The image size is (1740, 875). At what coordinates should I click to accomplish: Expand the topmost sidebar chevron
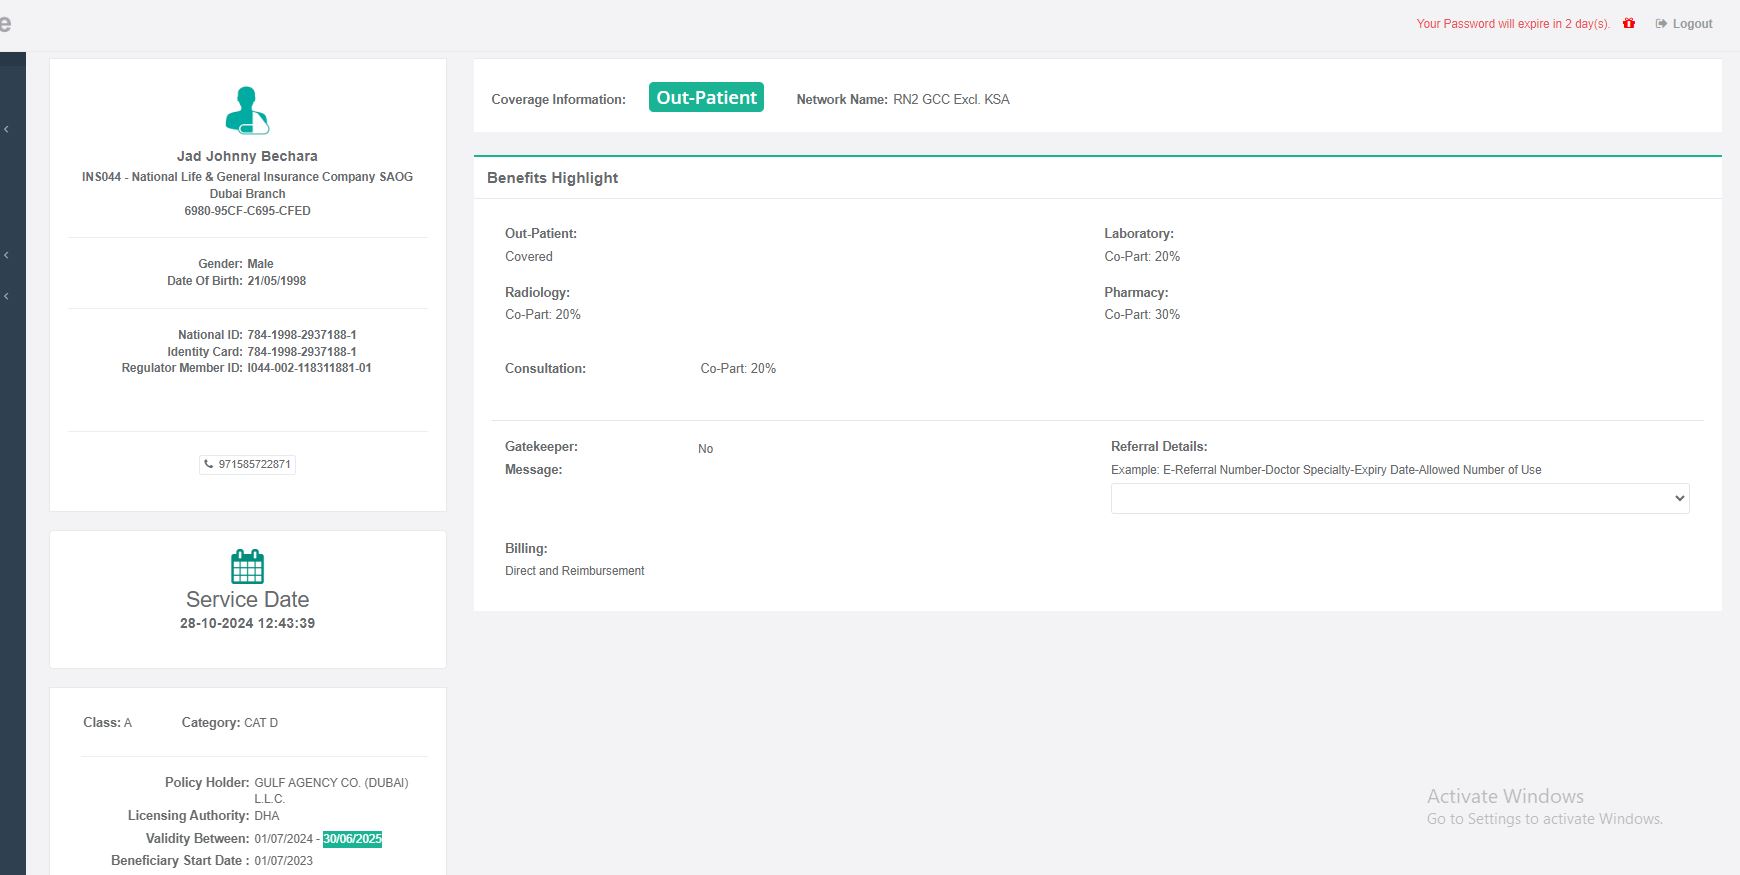tap(7, 129)
